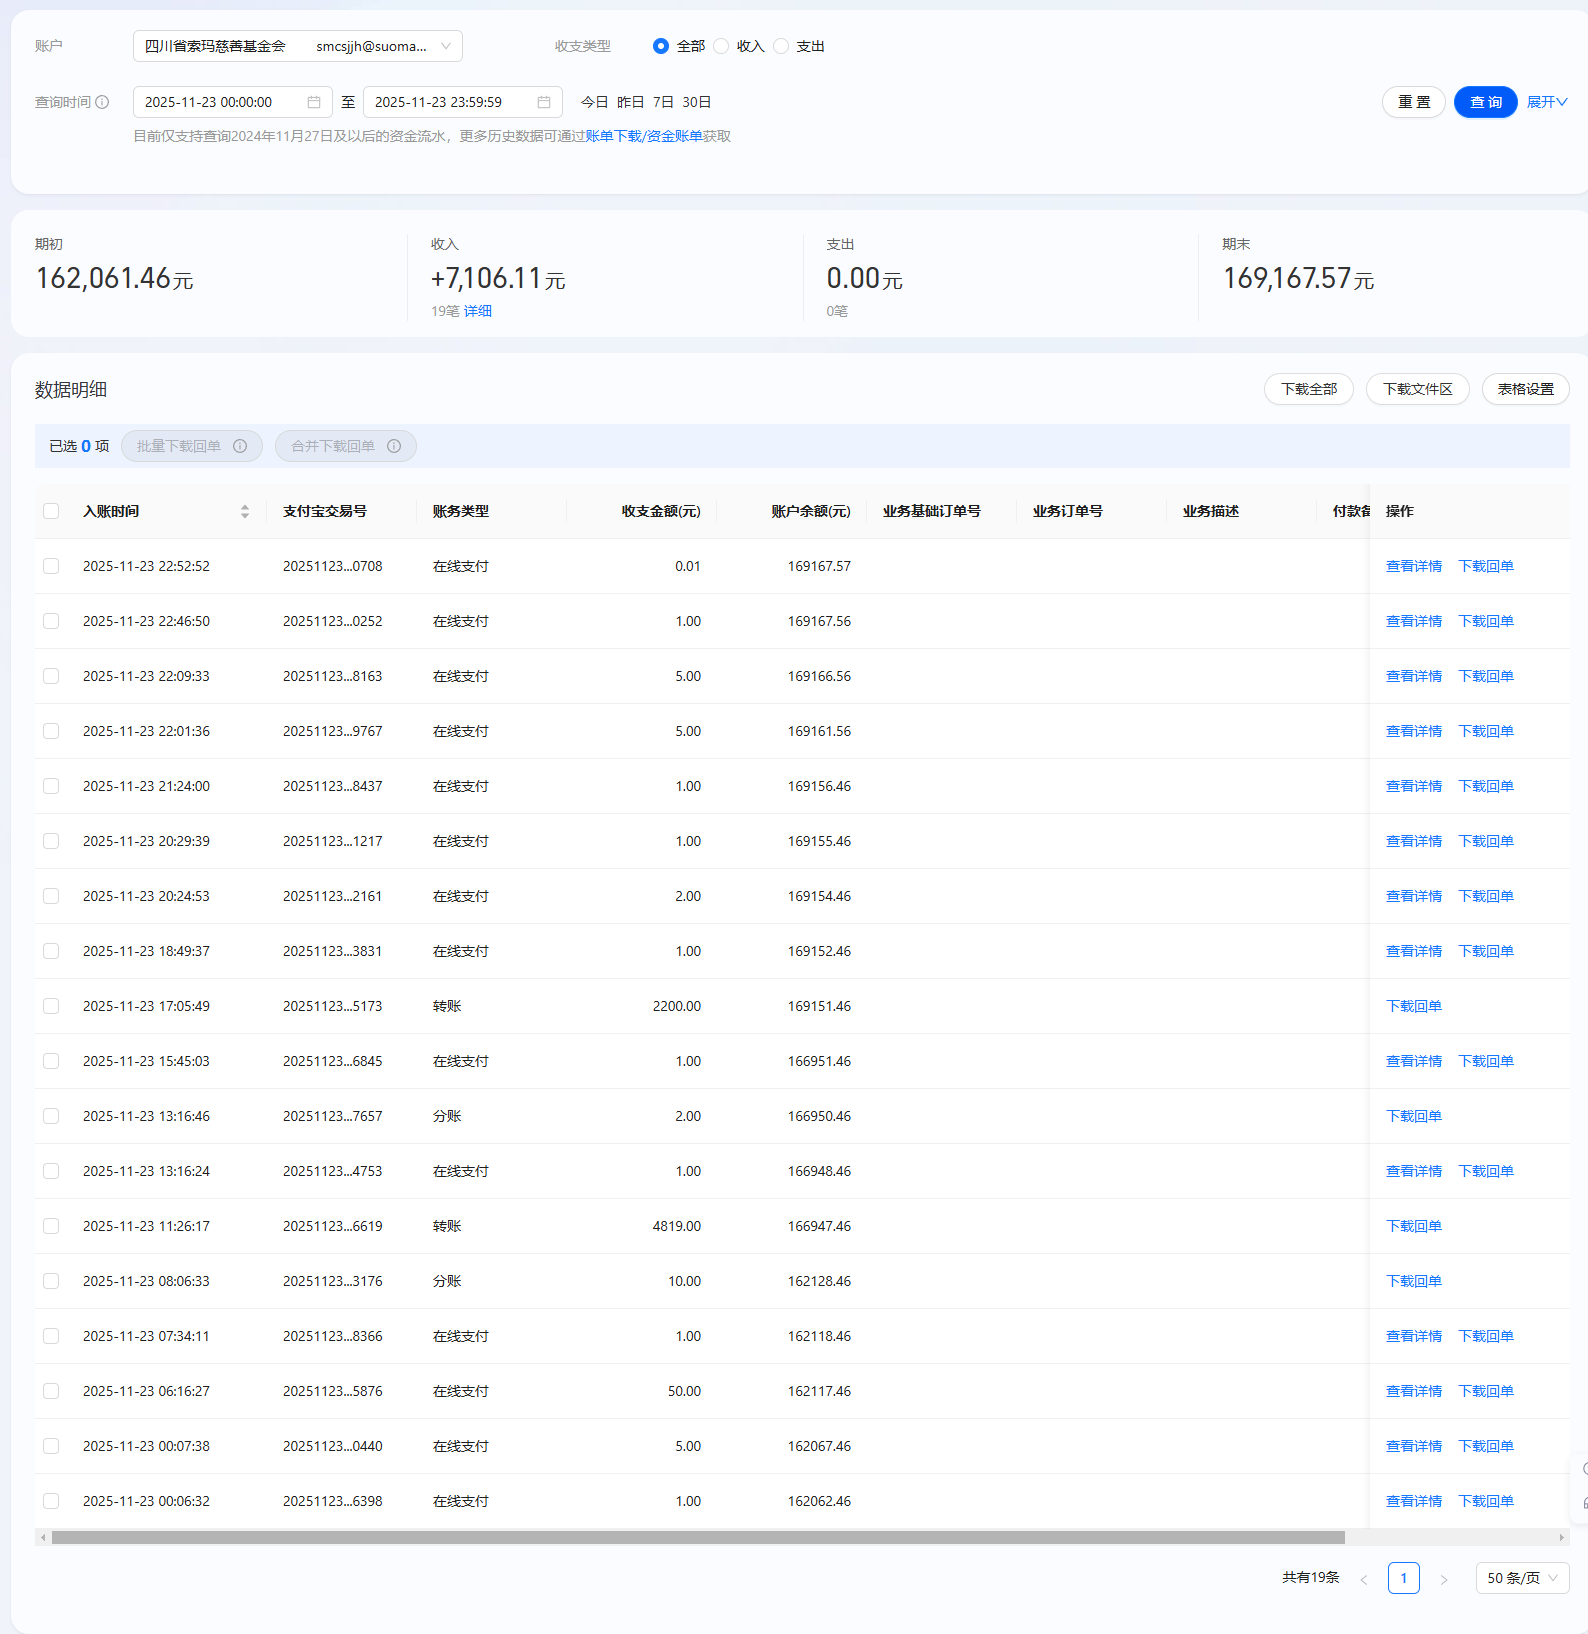This screenshot has width=1588, height=1634.
Task: Go to previous page arrow
Action: [x=1364, y=1579]
